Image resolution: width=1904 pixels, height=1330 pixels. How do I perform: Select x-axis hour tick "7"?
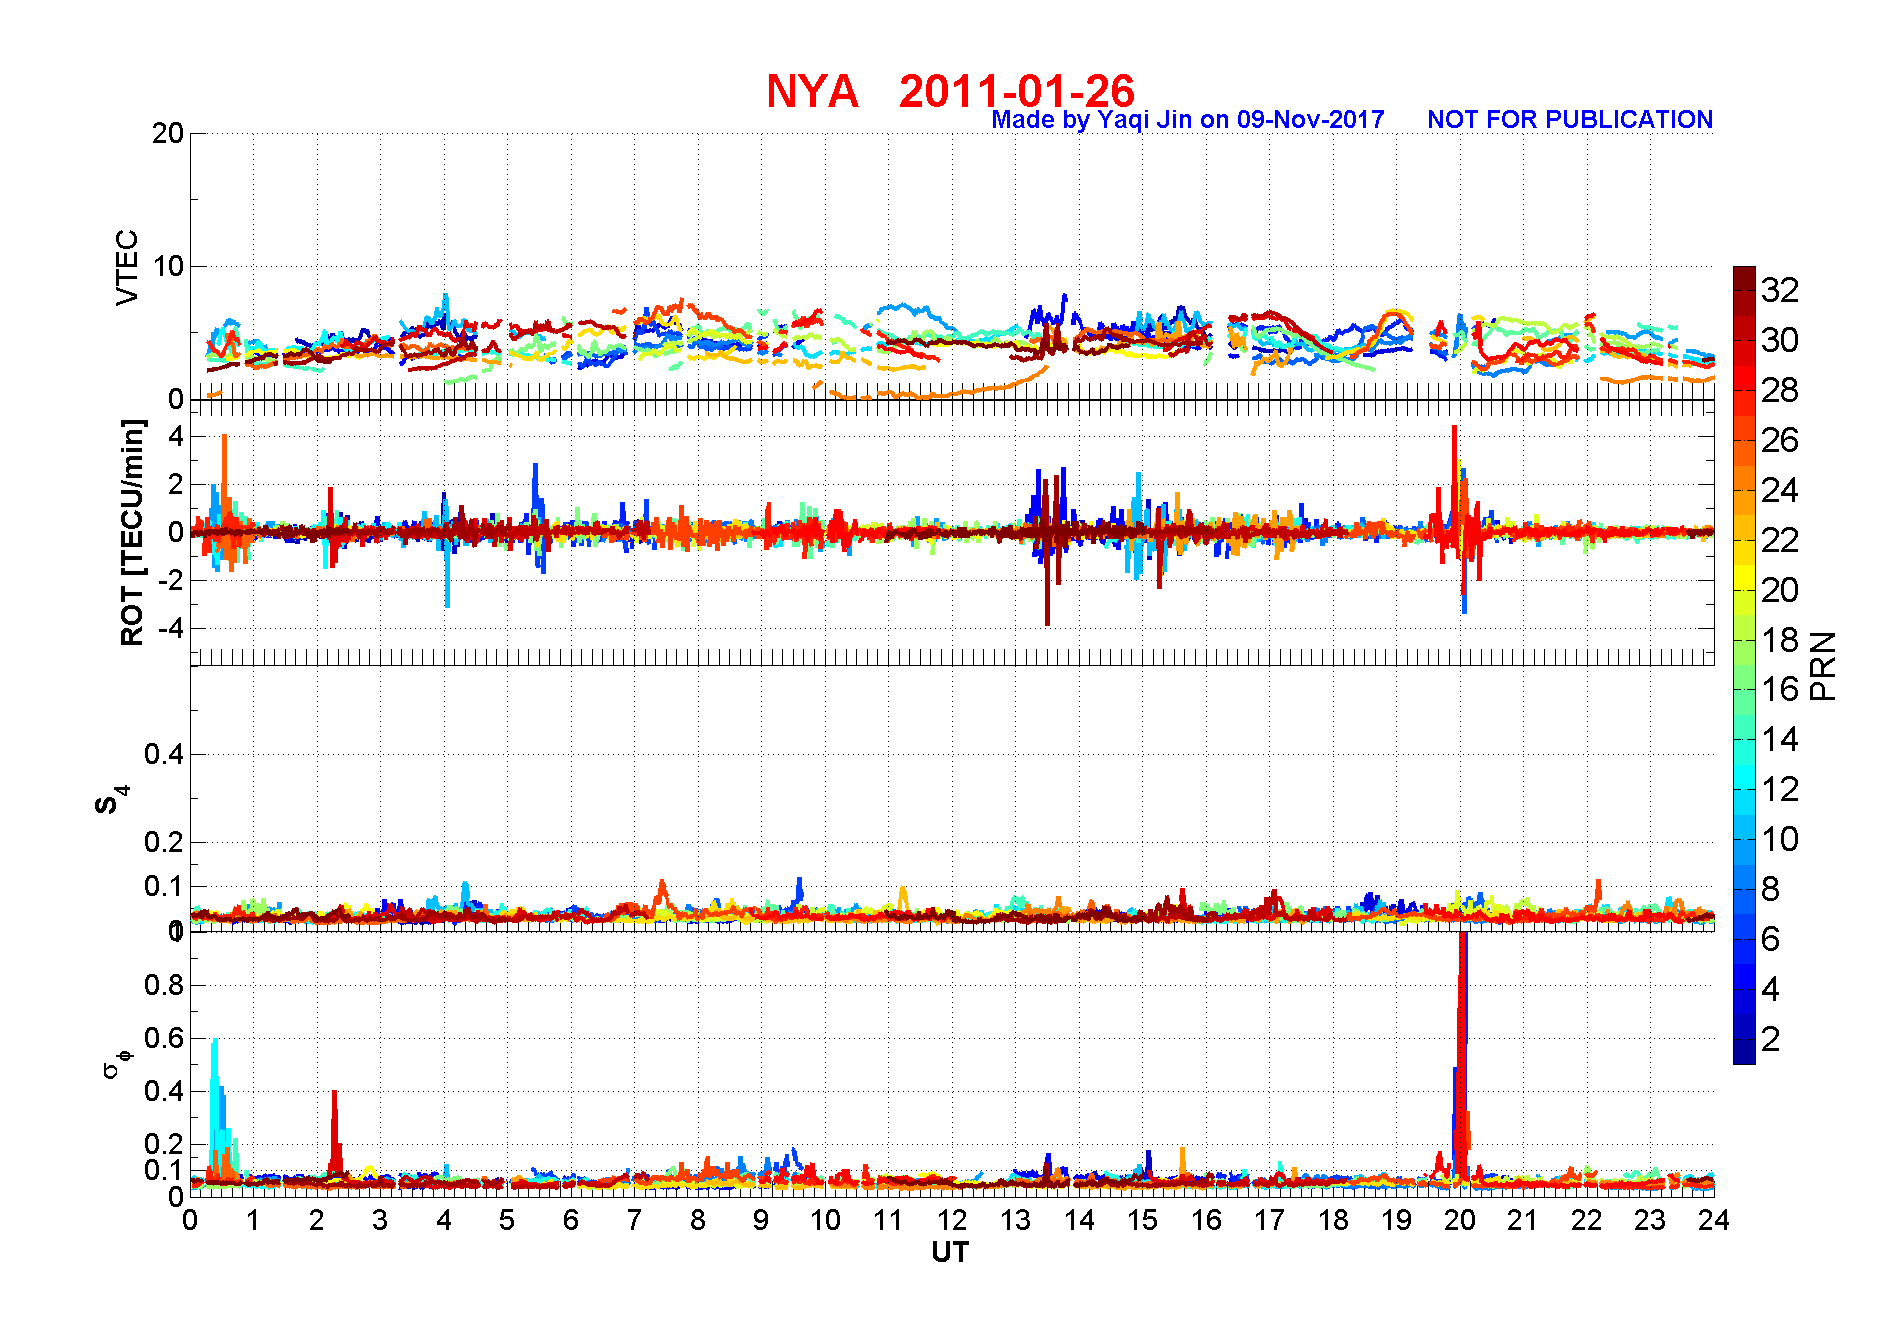click(634, 1220)
